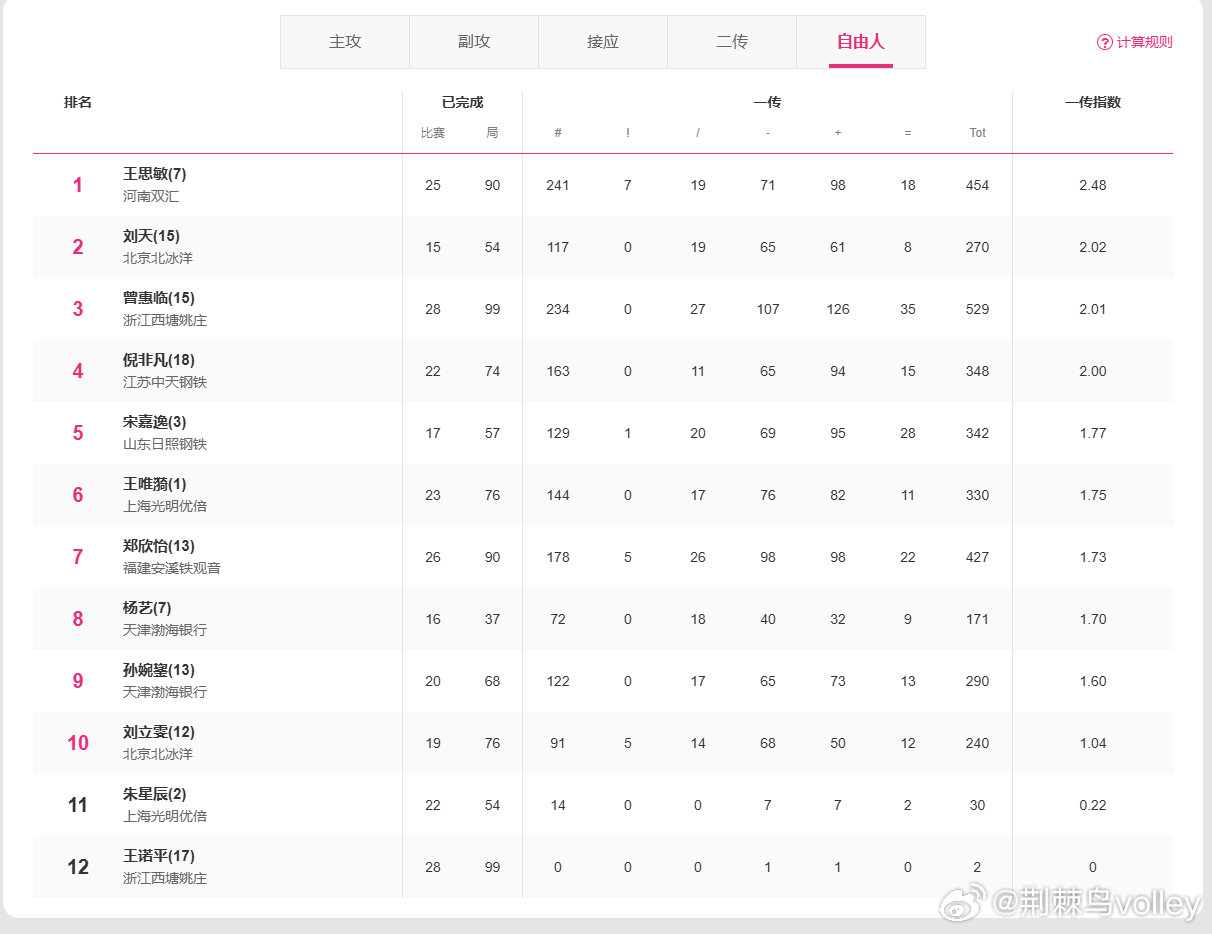
Task: Click team 天津渤海银行 under 杨艺(7)
Action: (165, 630)
